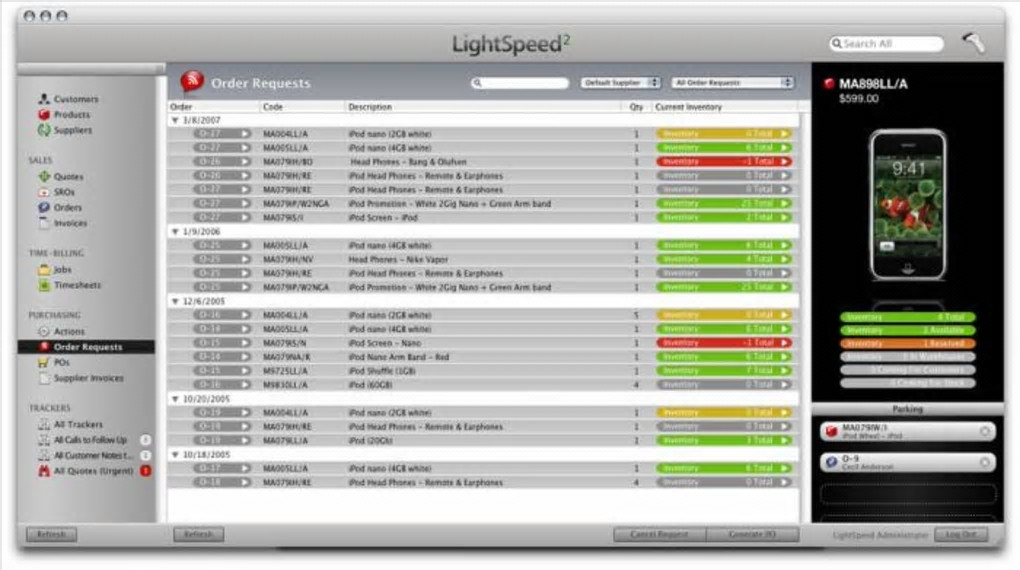Click the tool icon beside Search All

coord(973,43)
